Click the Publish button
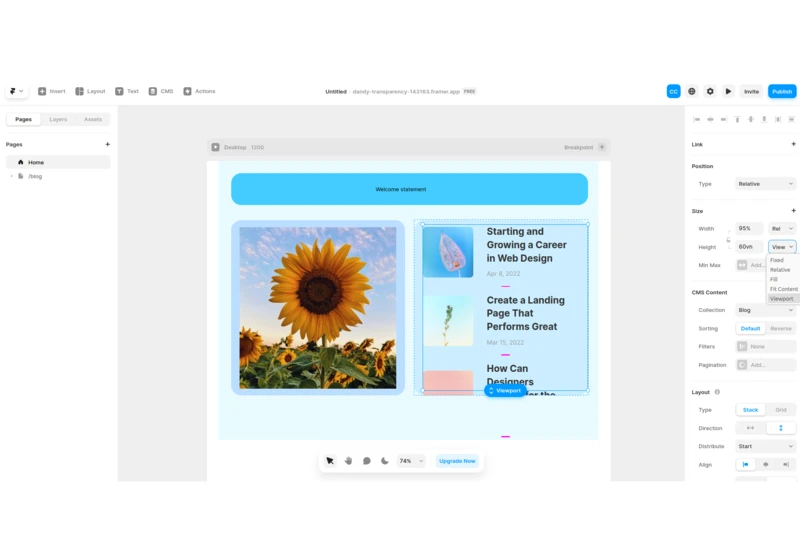 tap(782, 91)
